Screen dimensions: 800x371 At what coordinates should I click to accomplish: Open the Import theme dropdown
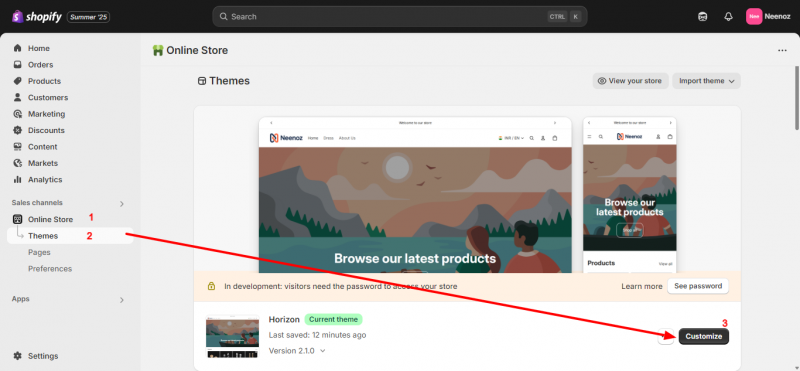tap(706, 81)
